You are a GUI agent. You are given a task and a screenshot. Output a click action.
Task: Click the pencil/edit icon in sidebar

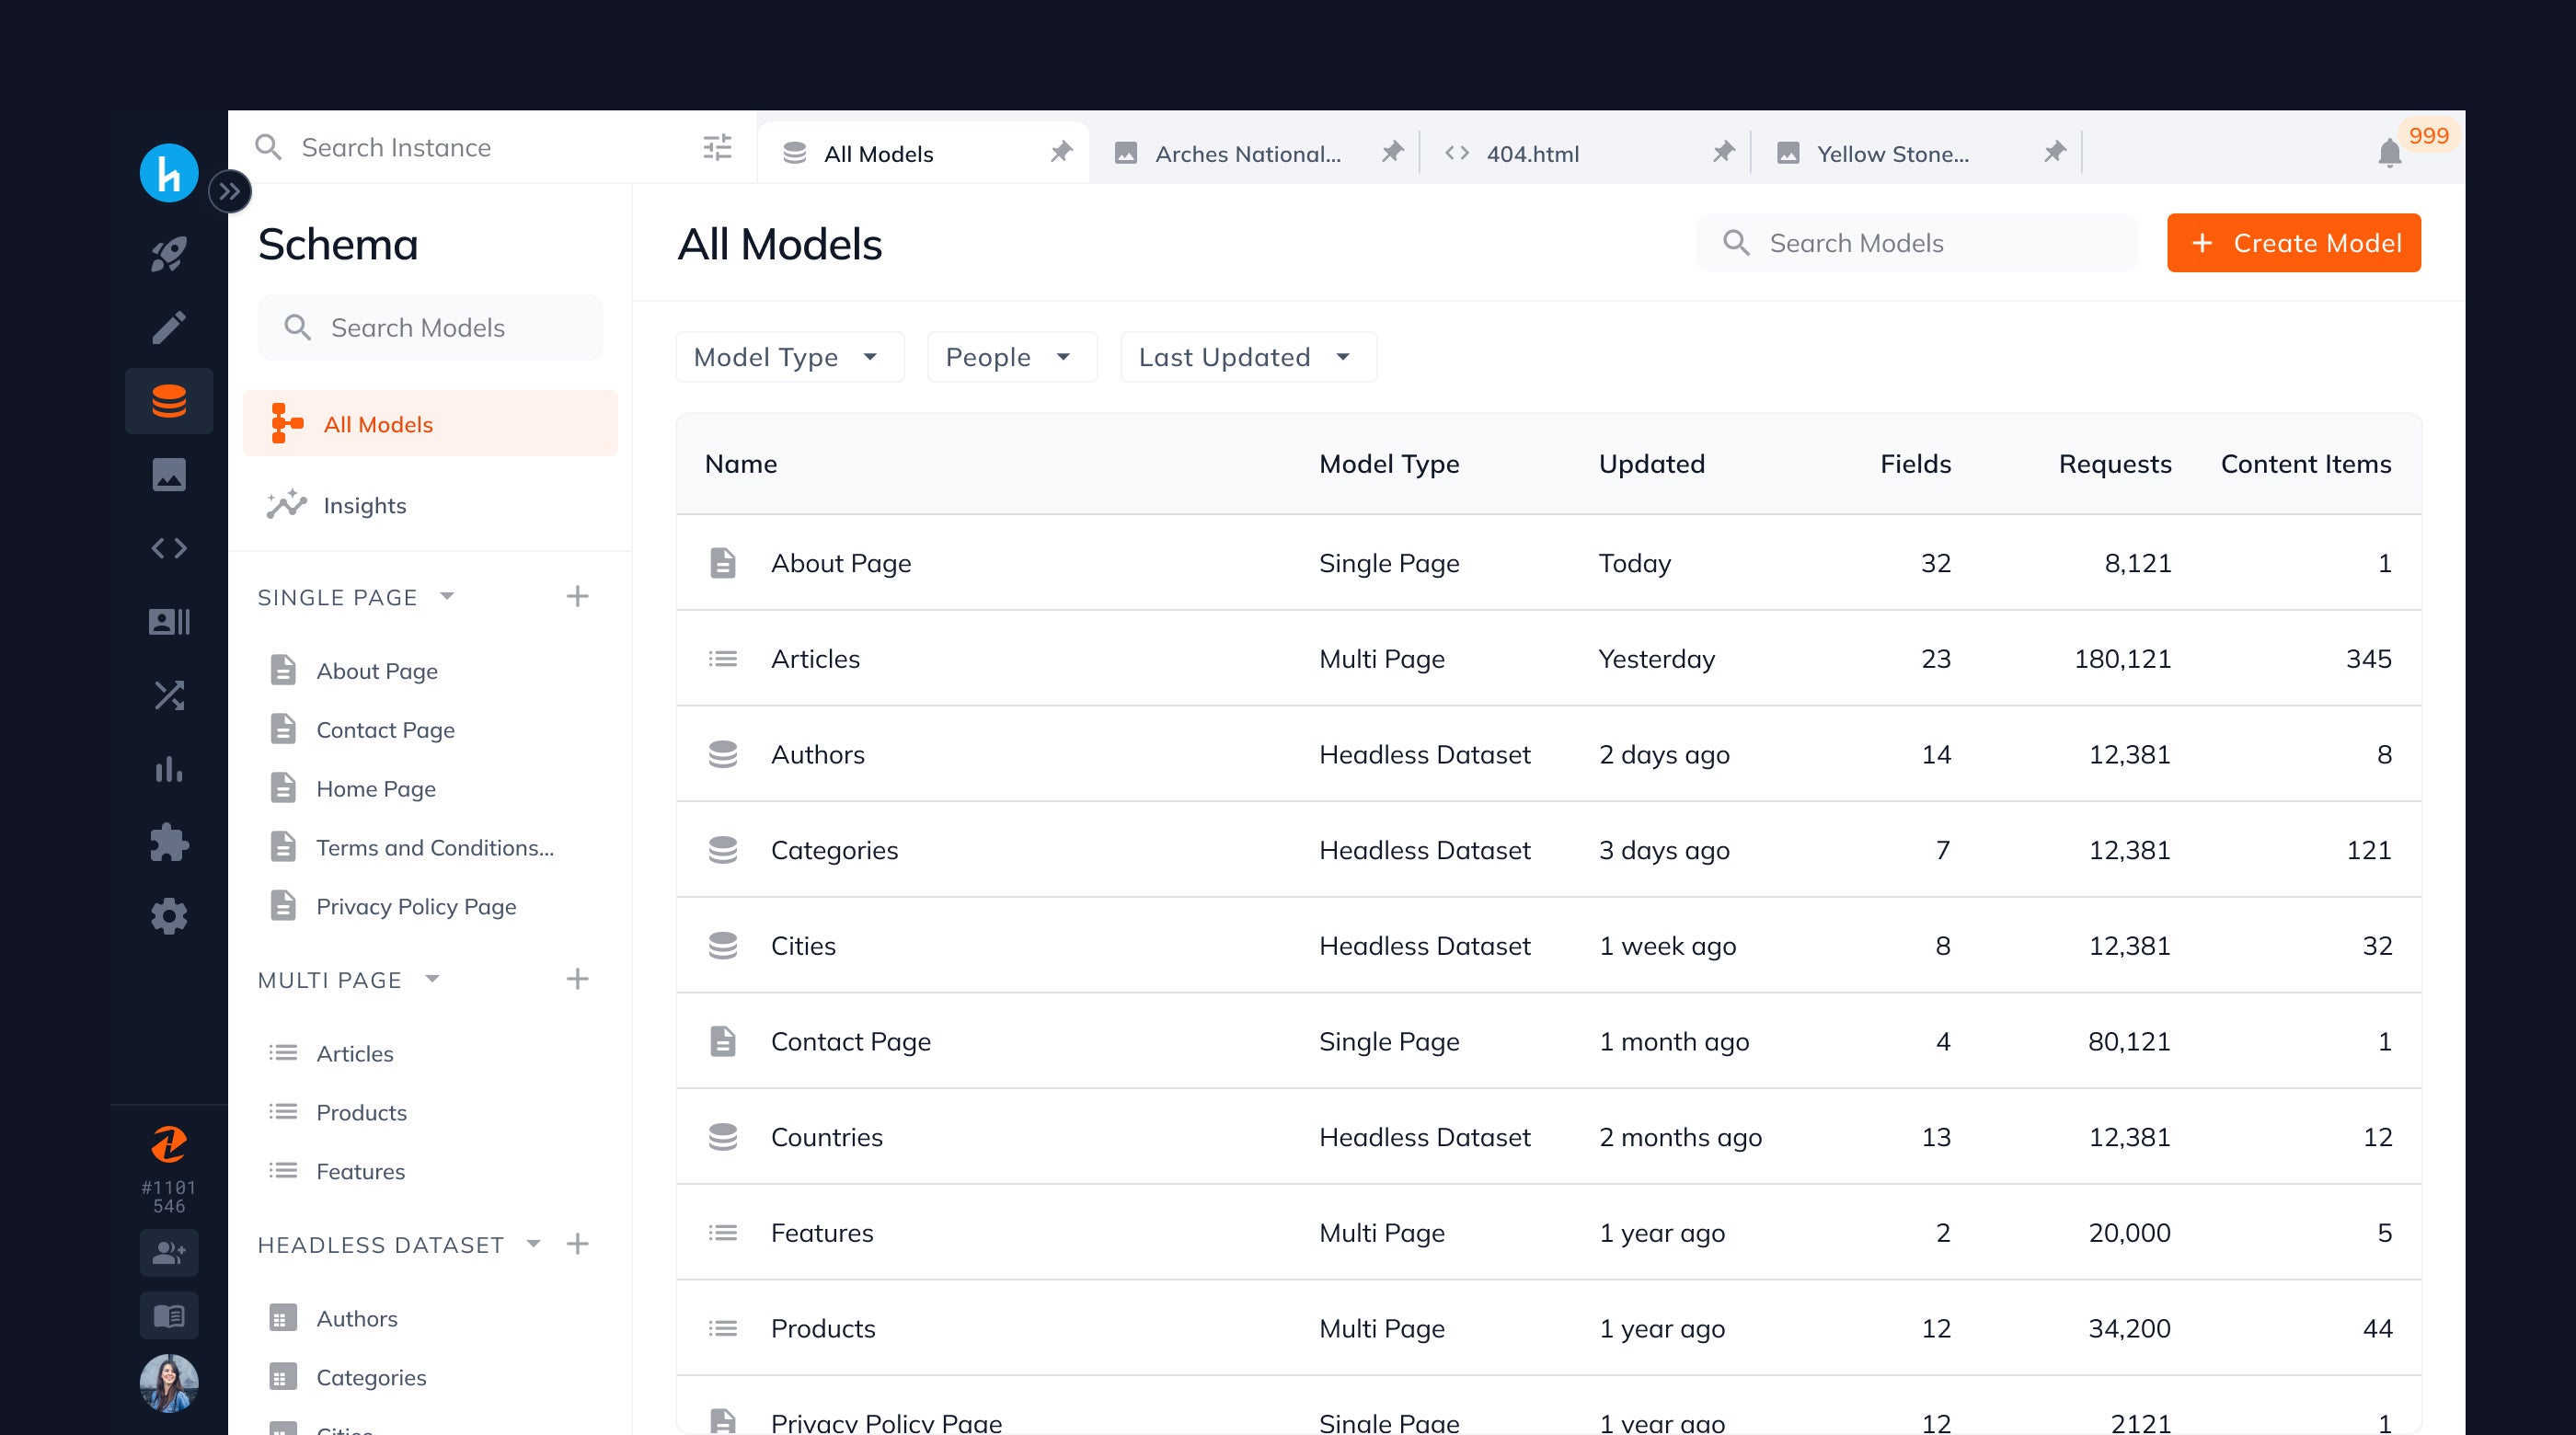169,327
